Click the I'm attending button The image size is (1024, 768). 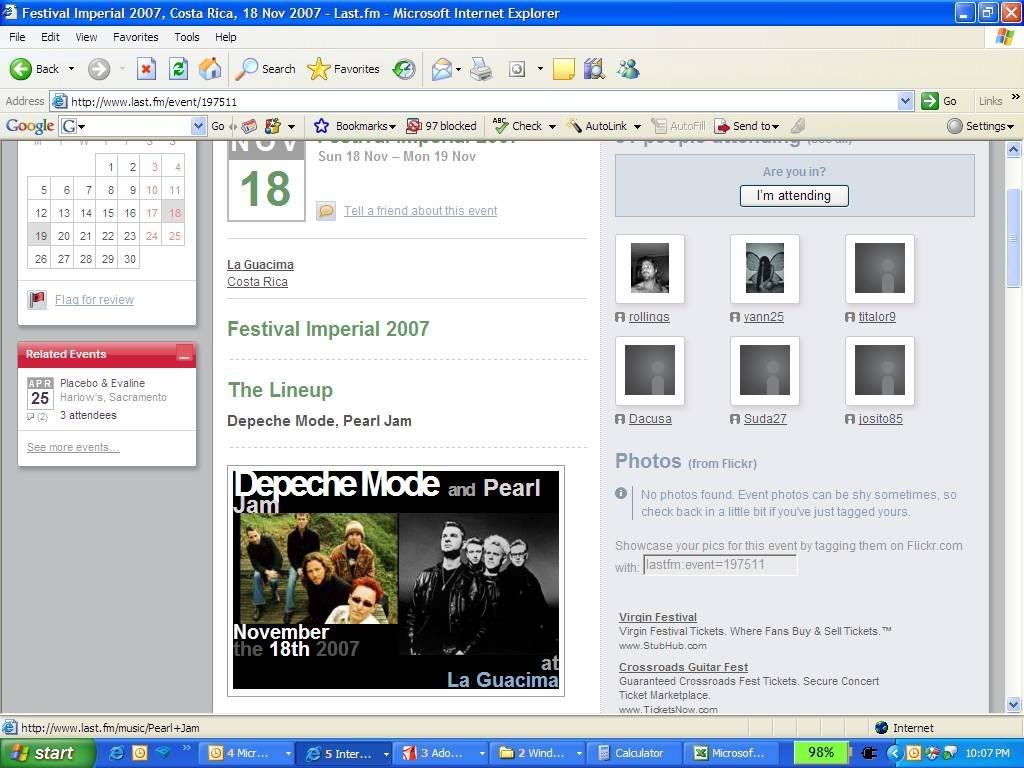pos(794,195)
